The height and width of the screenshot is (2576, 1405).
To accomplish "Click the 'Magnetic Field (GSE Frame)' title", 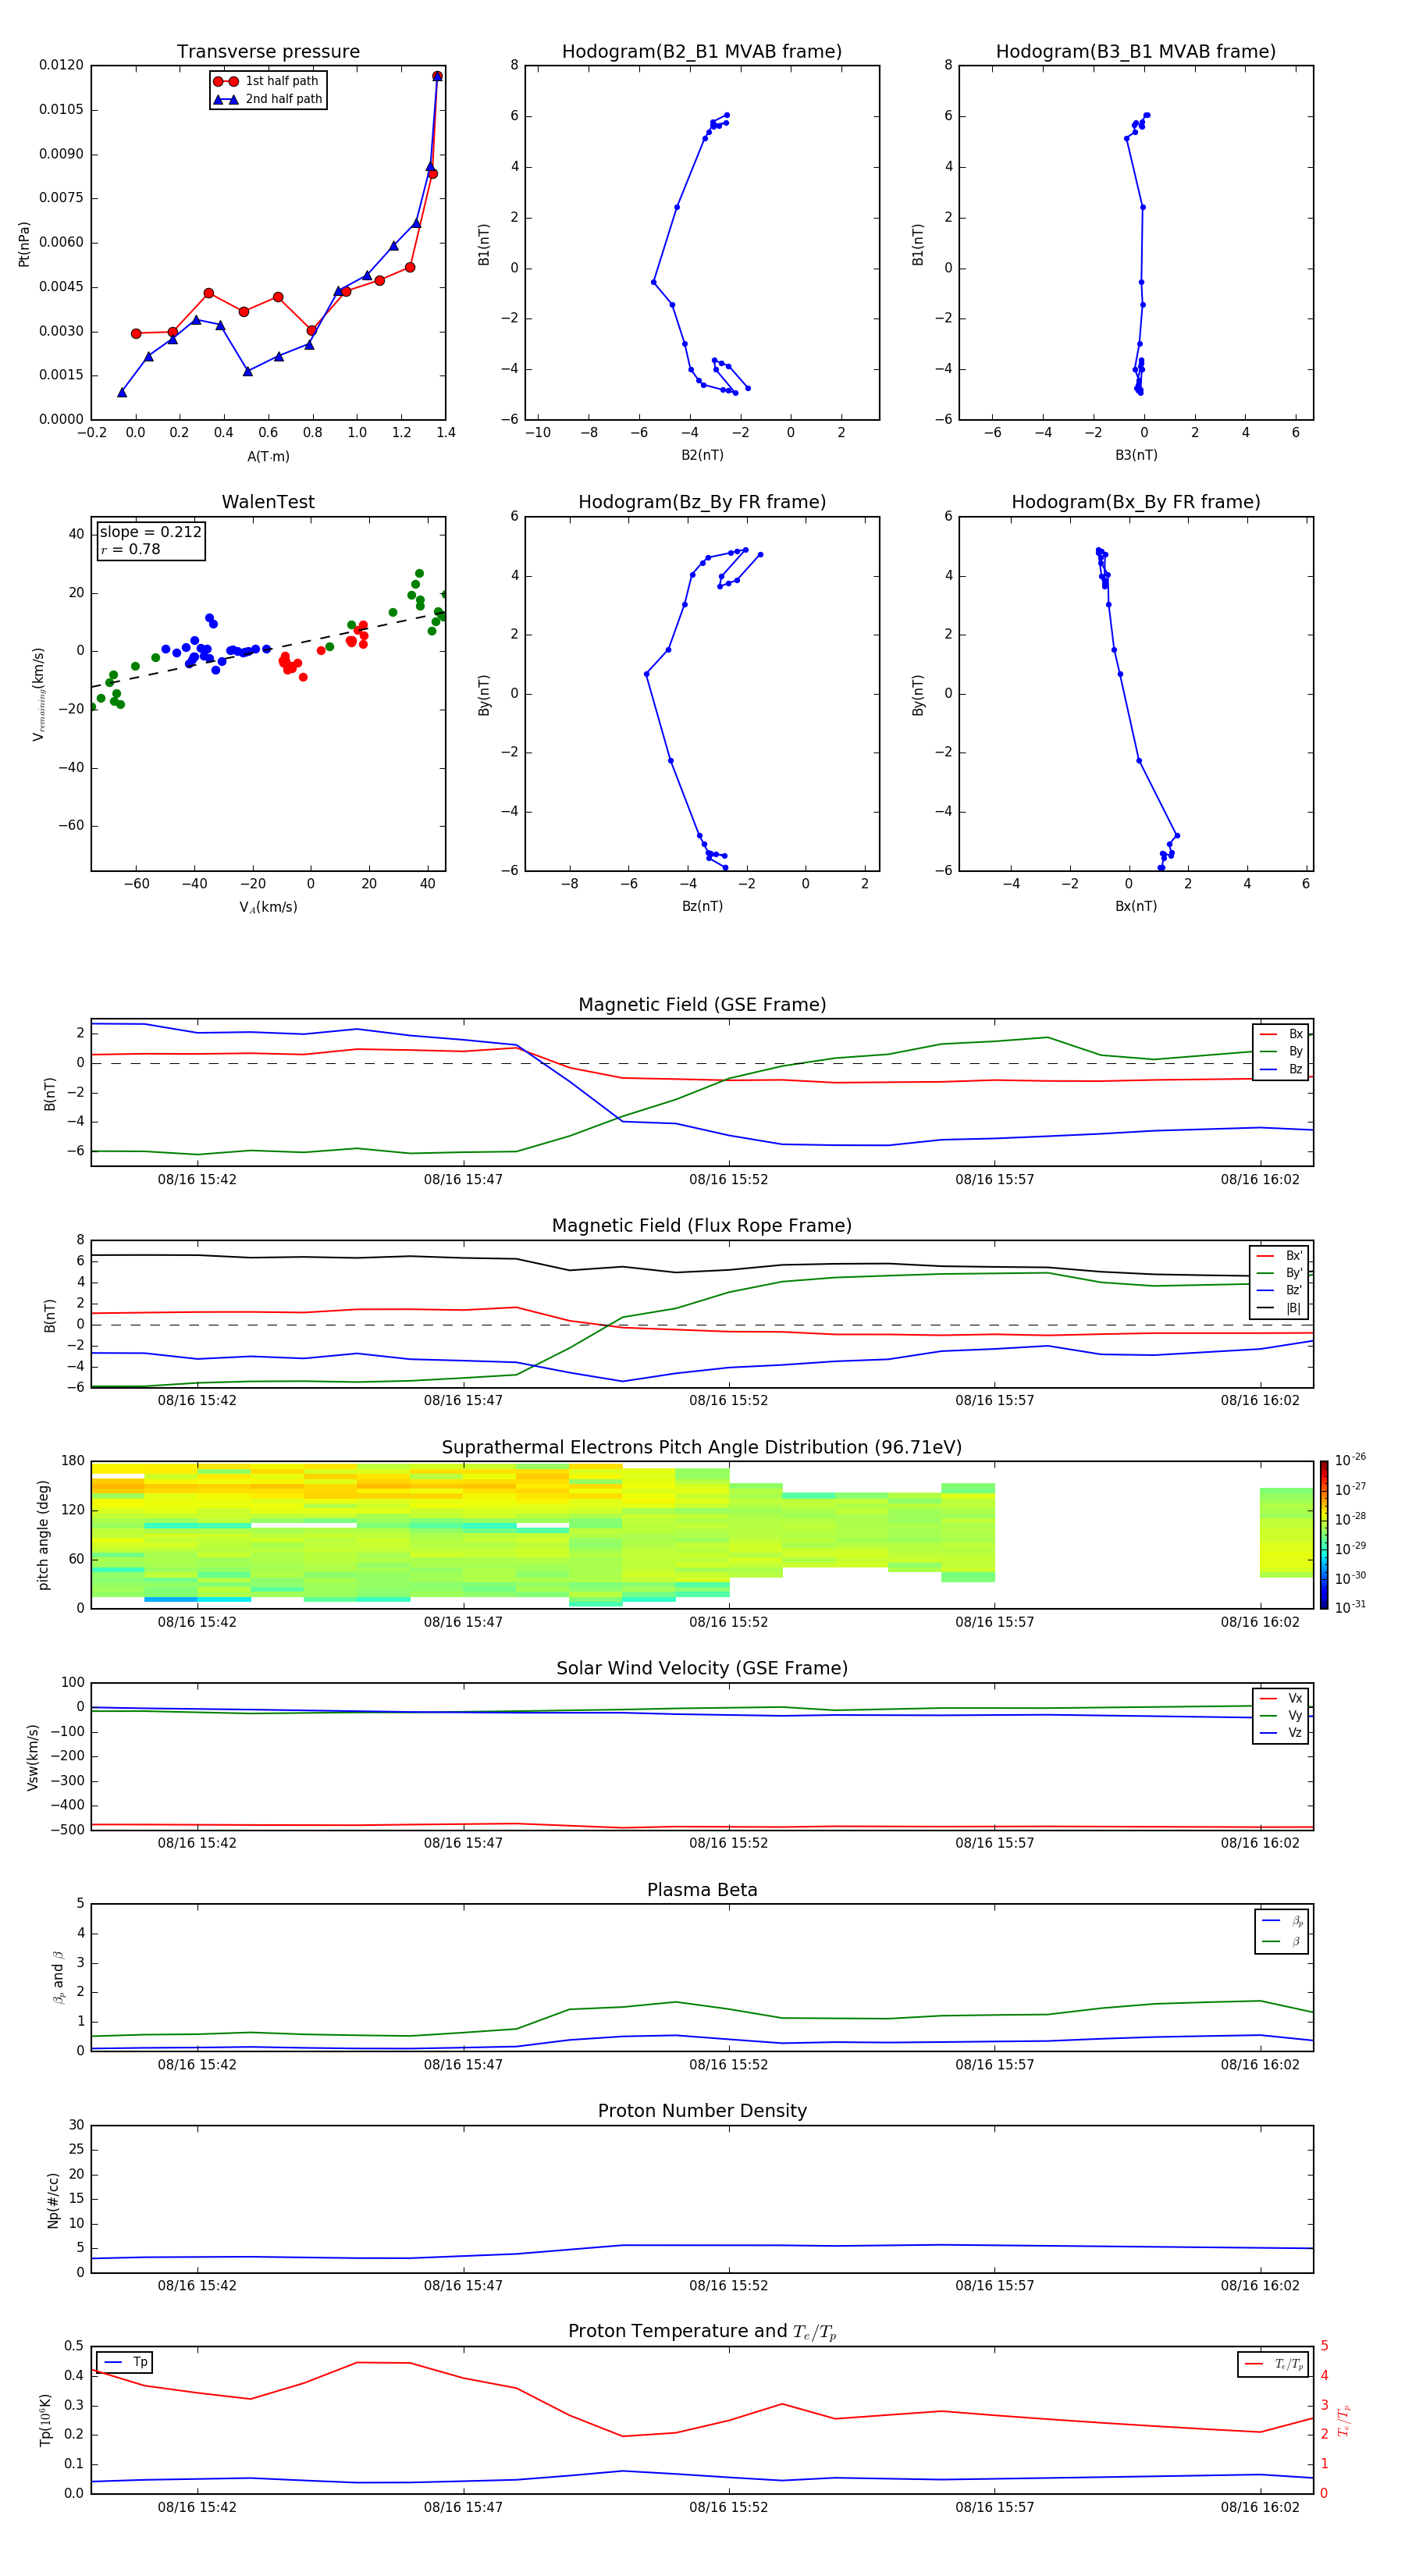I will tap(702, 1005).
